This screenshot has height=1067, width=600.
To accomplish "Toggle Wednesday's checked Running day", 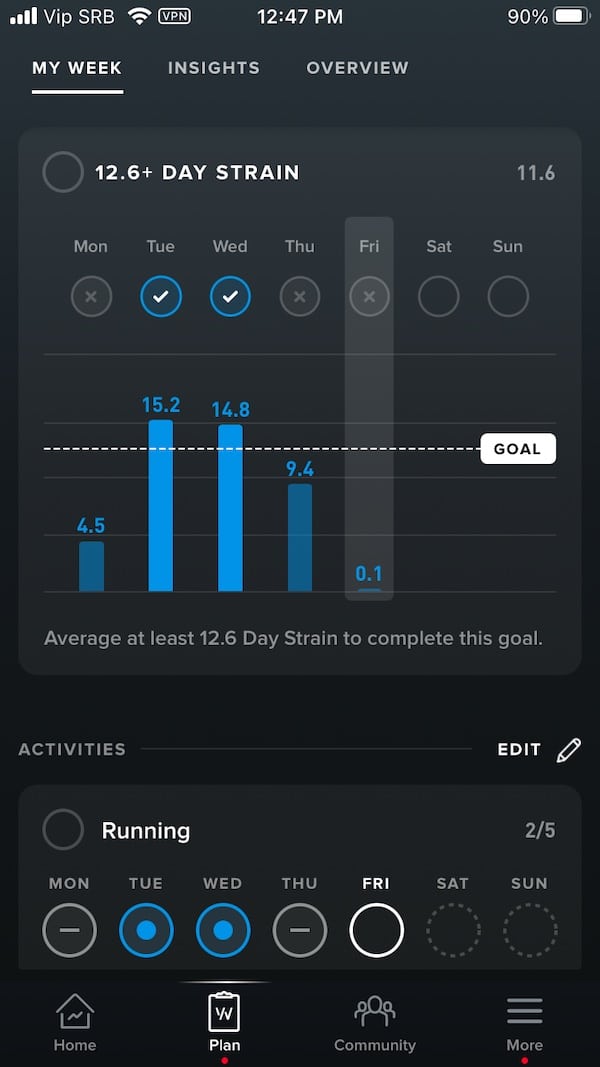I will [x=222, y=930].
